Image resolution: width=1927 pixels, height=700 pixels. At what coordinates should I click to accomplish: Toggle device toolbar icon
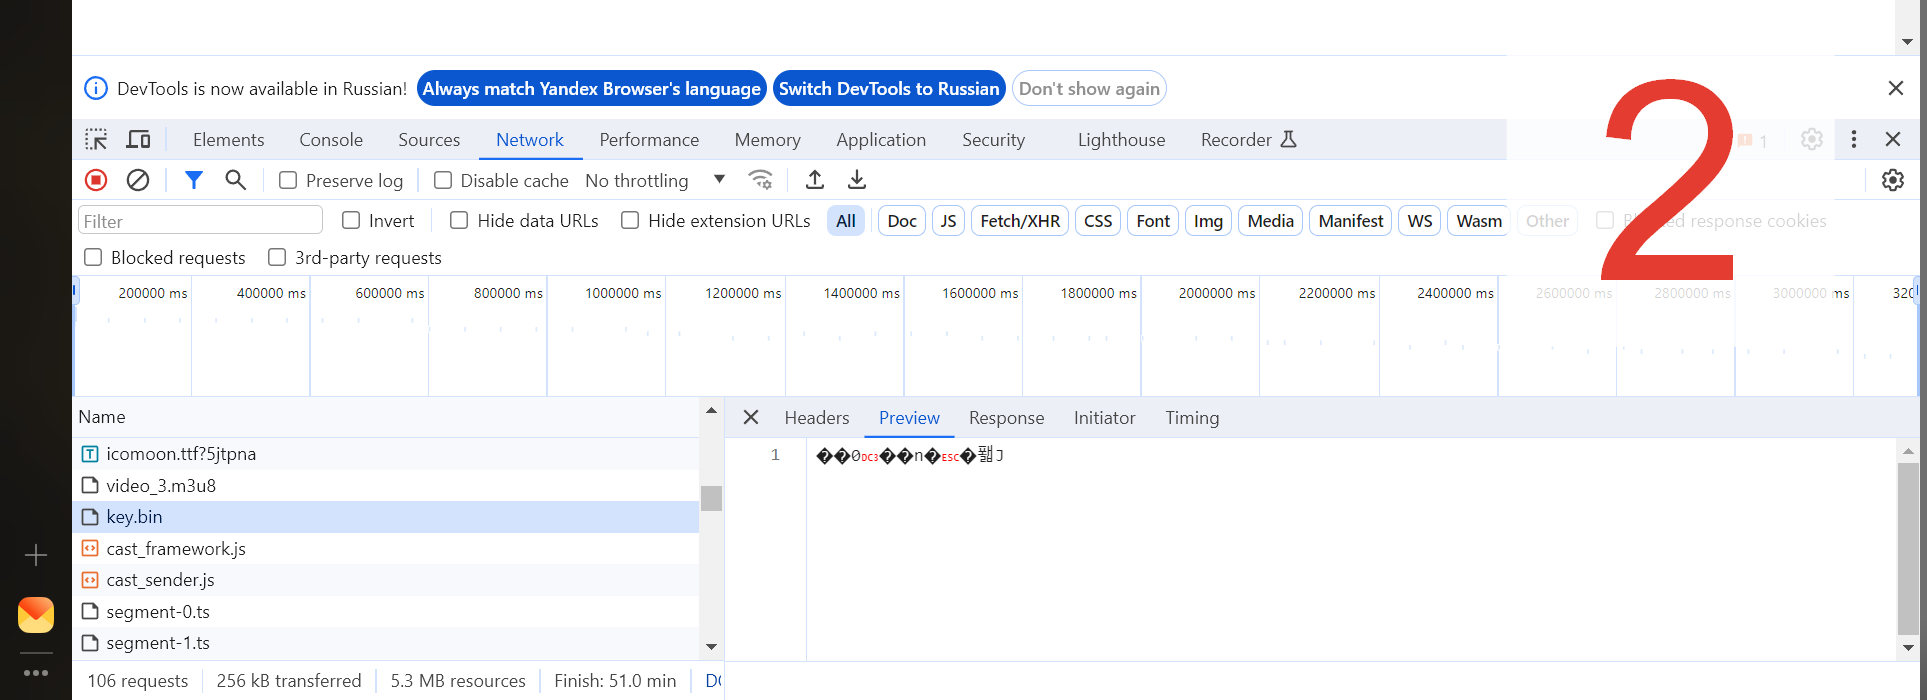coord(138,140)
